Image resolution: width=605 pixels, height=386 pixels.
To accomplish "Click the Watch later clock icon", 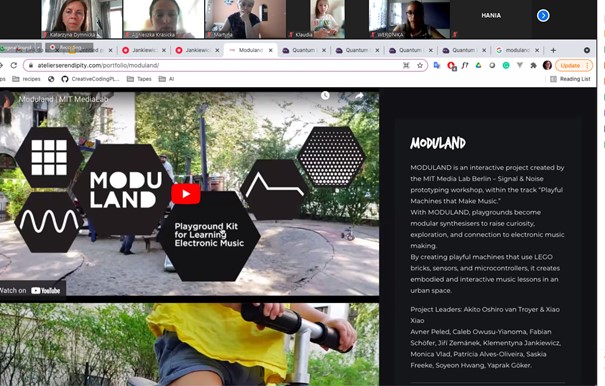I will [x=325, y=95].
